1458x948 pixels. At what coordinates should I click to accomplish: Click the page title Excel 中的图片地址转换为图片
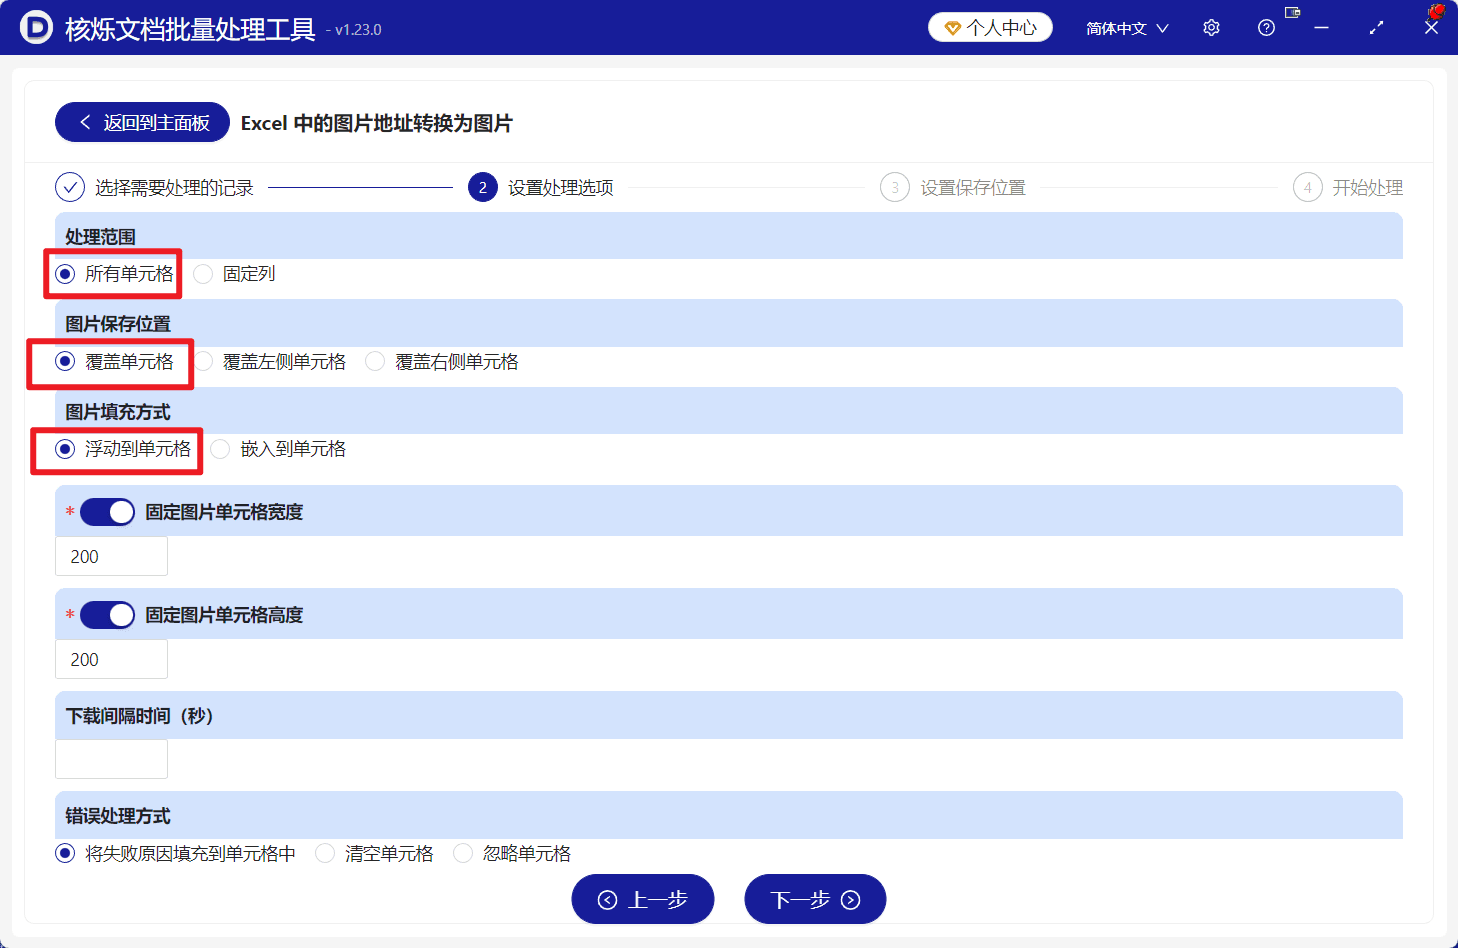(x=377, y=123)
